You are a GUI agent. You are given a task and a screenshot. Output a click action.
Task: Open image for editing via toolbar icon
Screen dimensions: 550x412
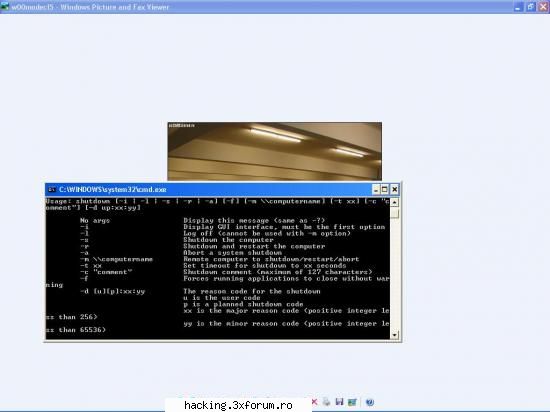point(352,402)
